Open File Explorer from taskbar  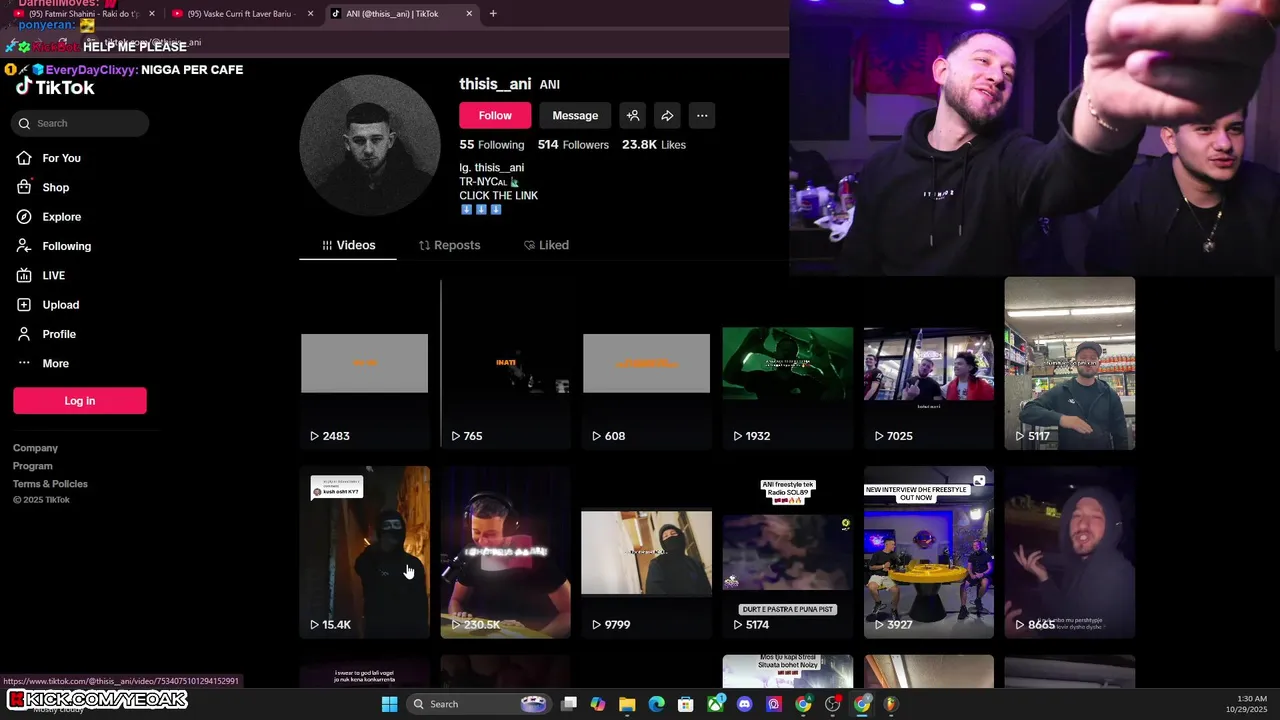click(627, 704)
